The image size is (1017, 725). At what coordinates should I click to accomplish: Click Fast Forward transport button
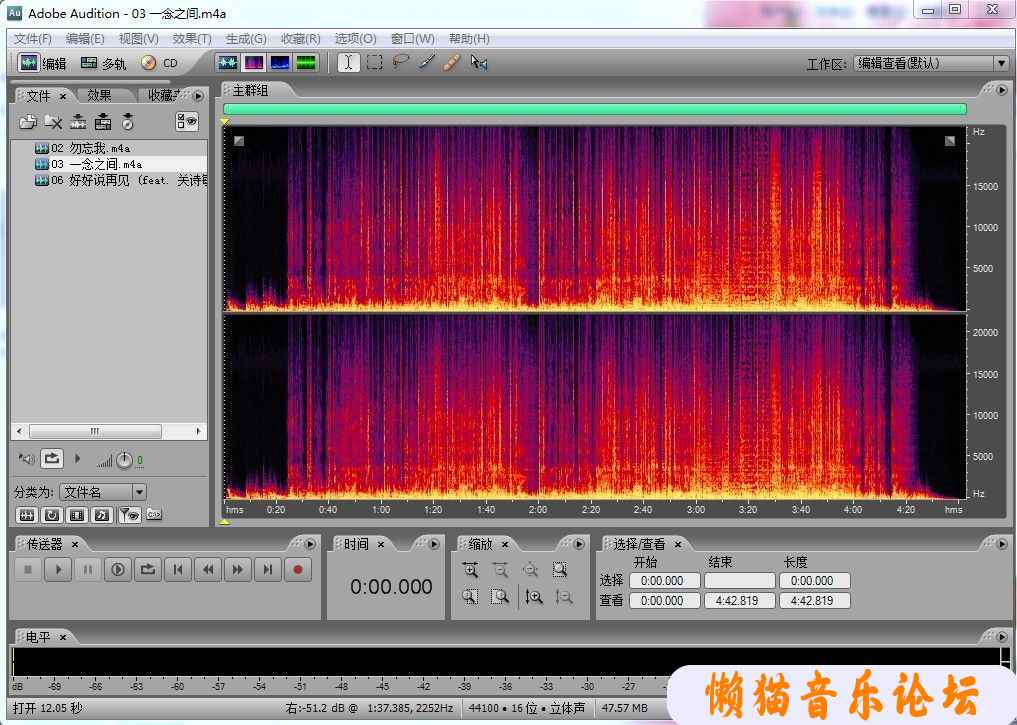237,569
